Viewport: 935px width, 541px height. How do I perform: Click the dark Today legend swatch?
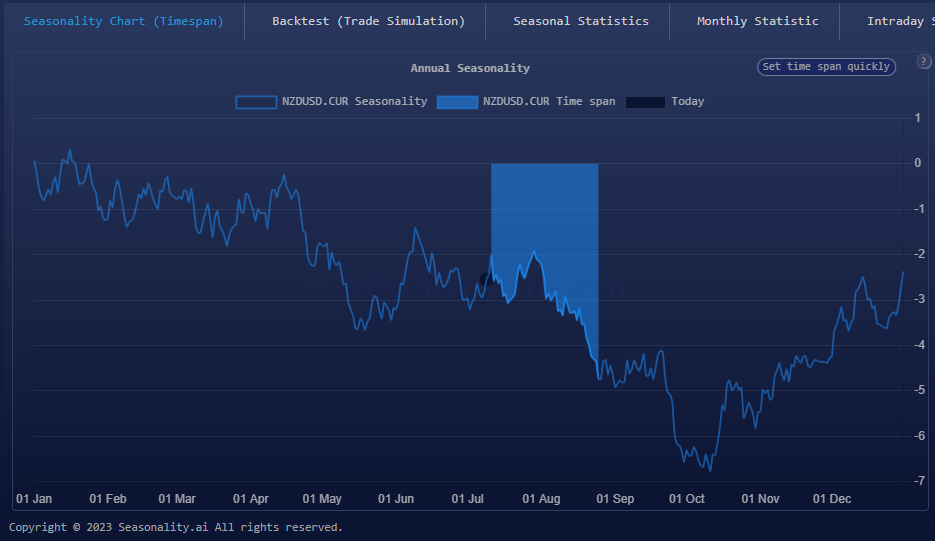645,102
